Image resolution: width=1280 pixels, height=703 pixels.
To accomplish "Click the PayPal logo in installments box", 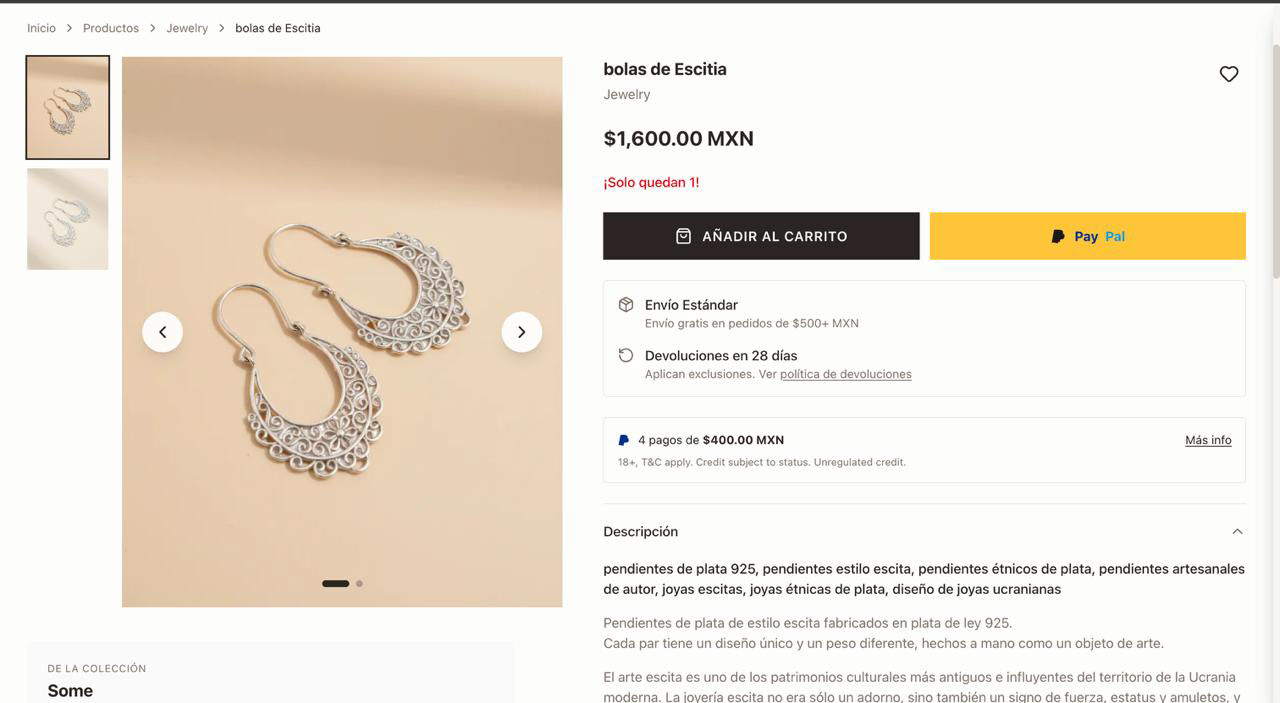I will (624, 440).
